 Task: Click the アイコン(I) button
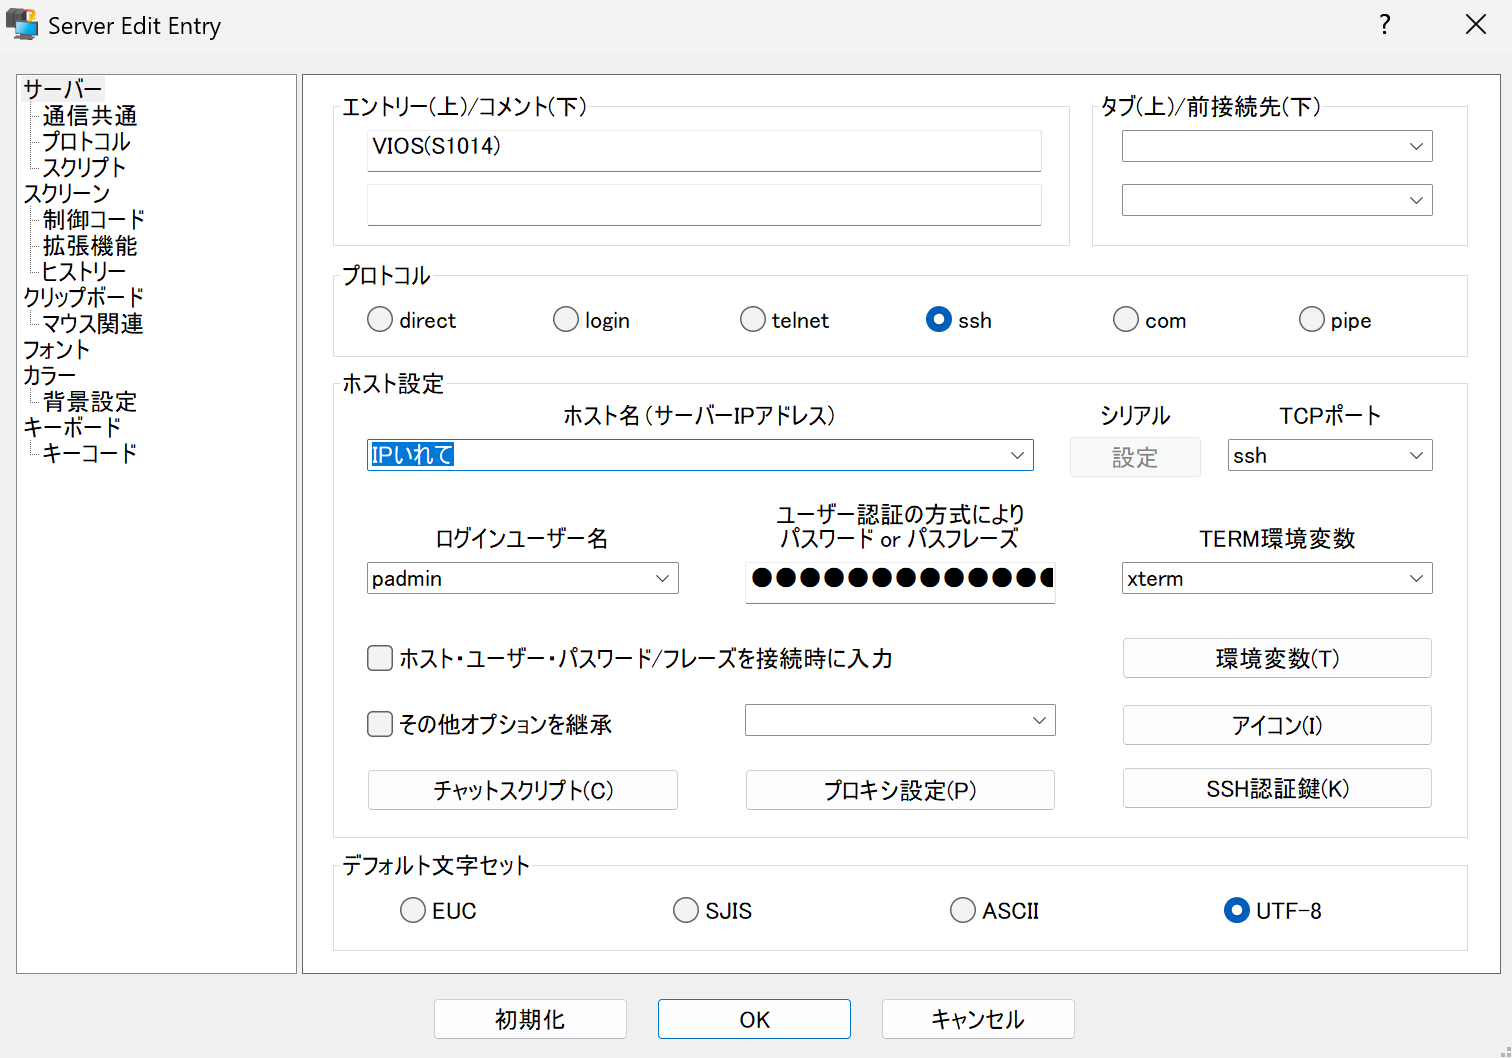[1277, 725]
